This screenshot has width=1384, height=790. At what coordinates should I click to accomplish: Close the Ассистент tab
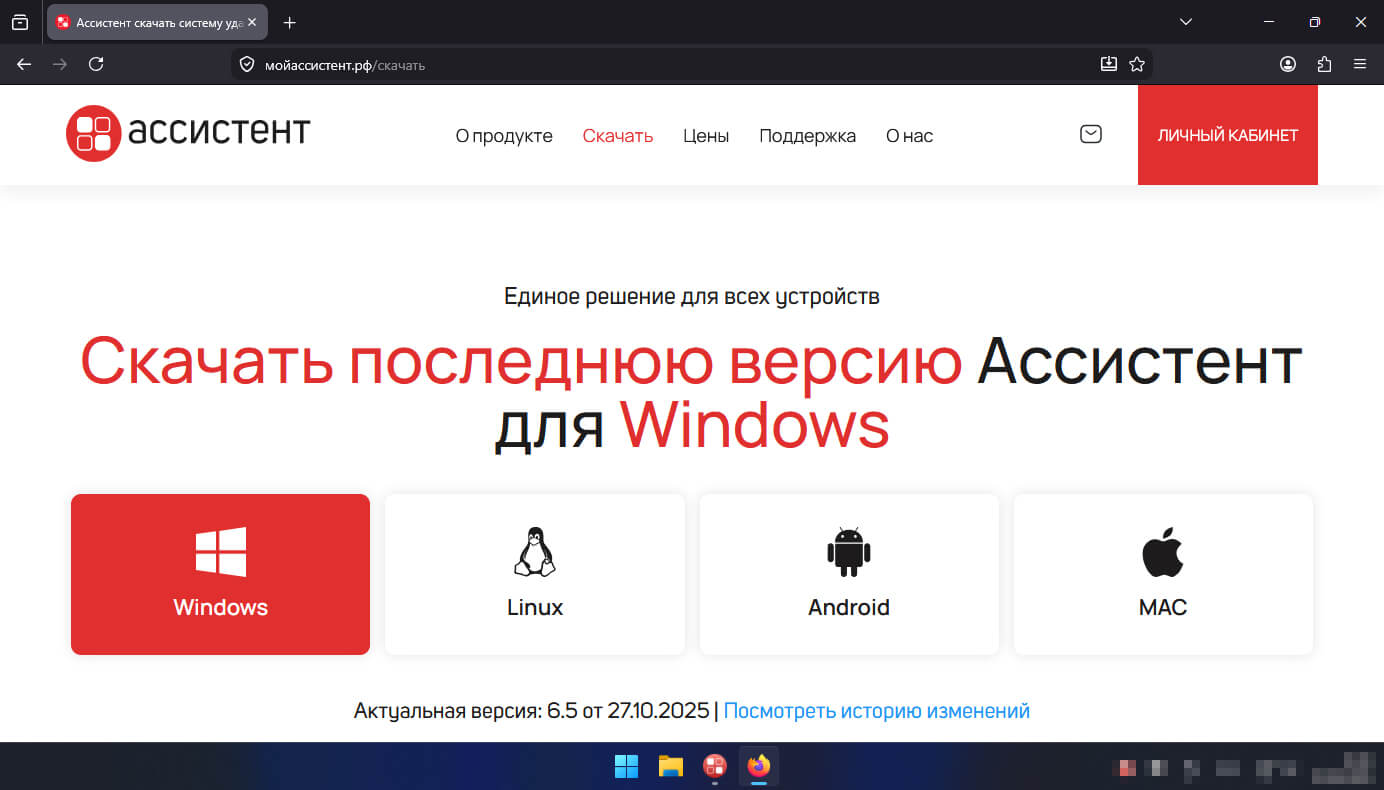click(x=252, y=22)
